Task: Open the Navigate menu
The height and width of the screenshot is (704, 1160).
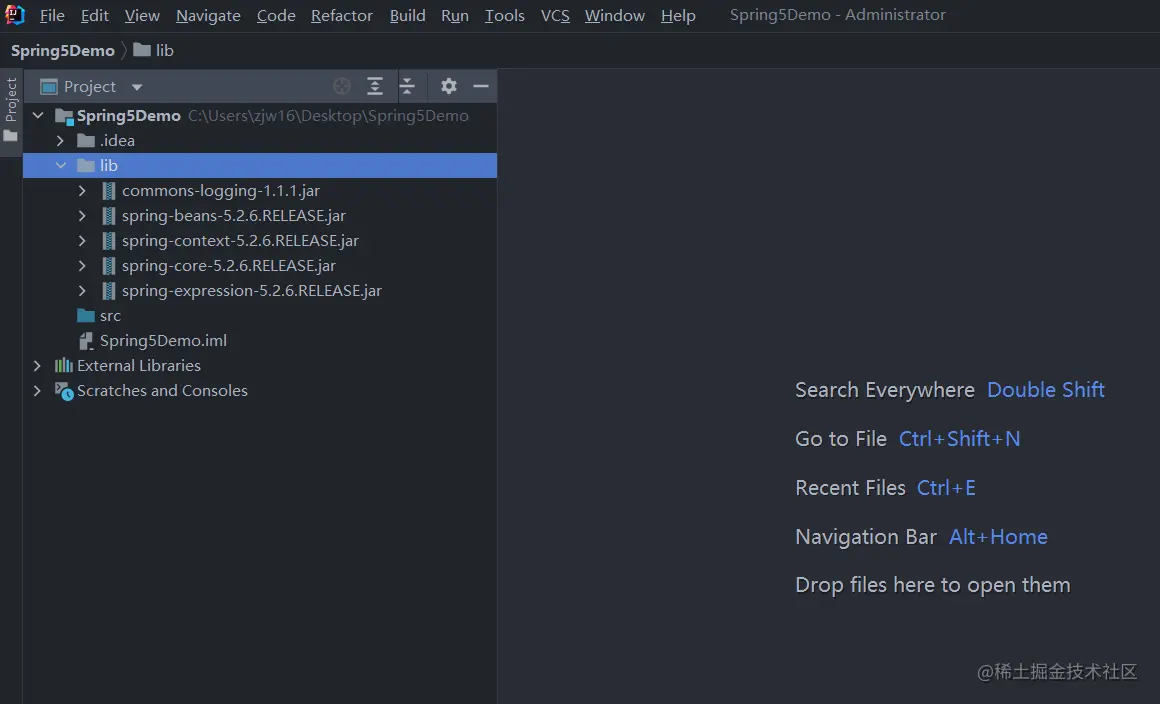Action: click(x=209, y=16)
